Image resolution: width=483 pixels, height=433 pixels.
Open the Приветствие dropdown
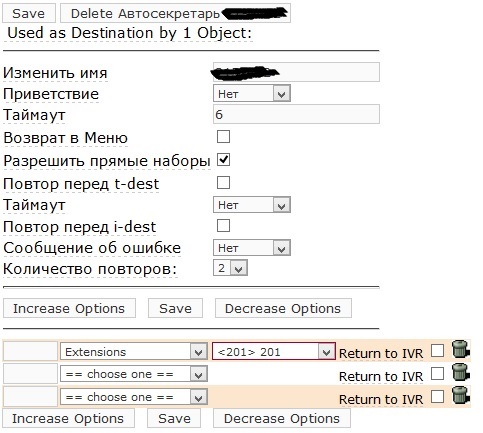click(x=252, y=93)
